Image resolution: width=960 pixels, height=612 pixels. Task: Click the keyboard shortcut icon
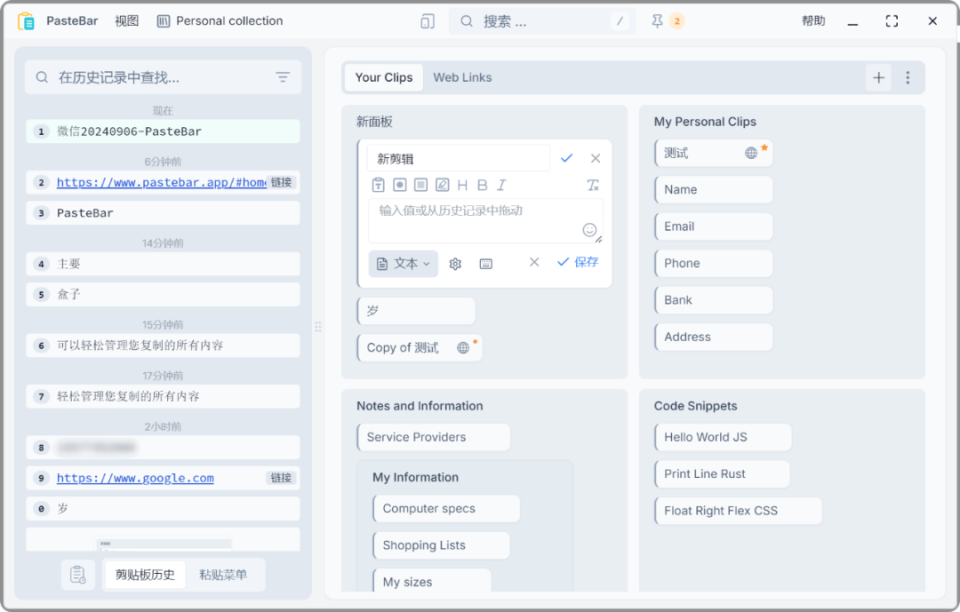tap(486, 264)
